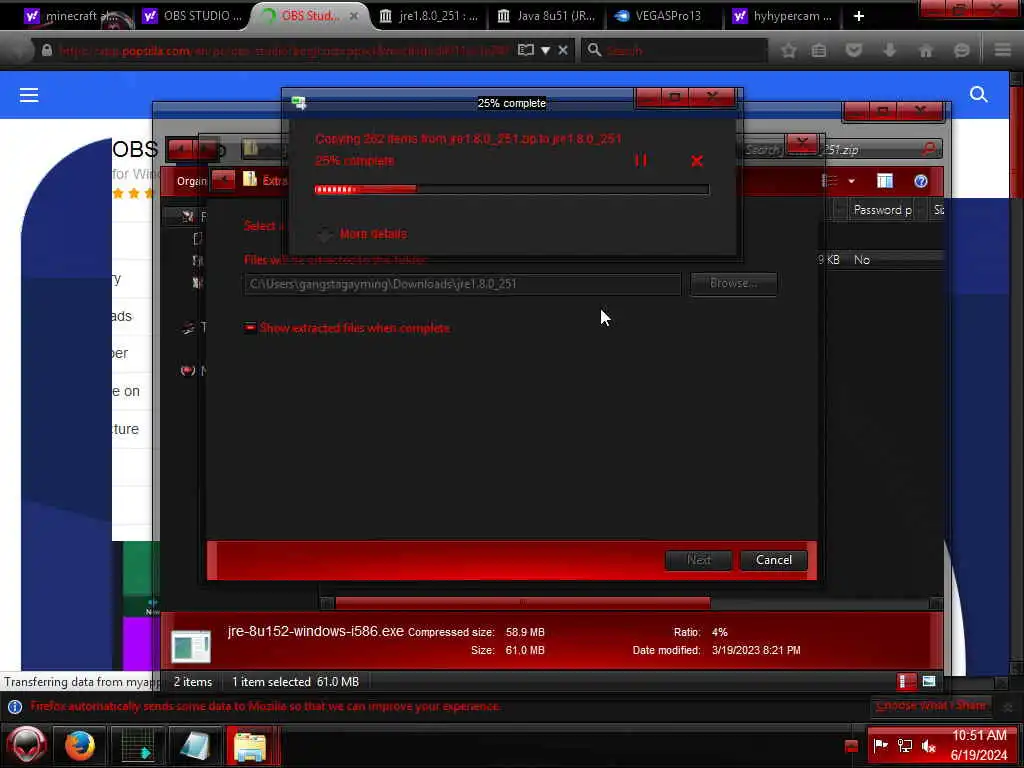Cancel the copy with the red X
The height and width of the screenshot is (768, 1024).
click(x=697, y=161)
